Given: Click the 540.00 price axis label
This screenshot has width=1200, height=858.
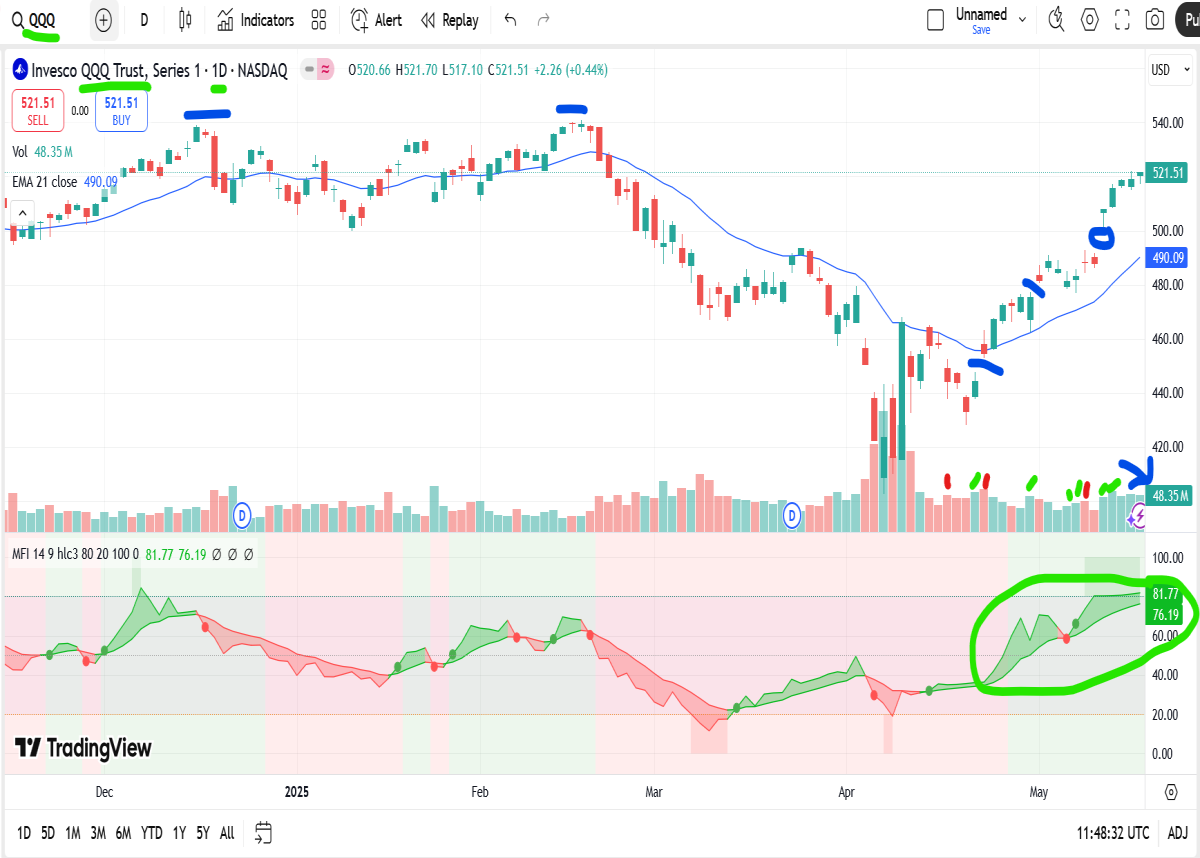Looking at the screenshot, I should (1166, 123).
